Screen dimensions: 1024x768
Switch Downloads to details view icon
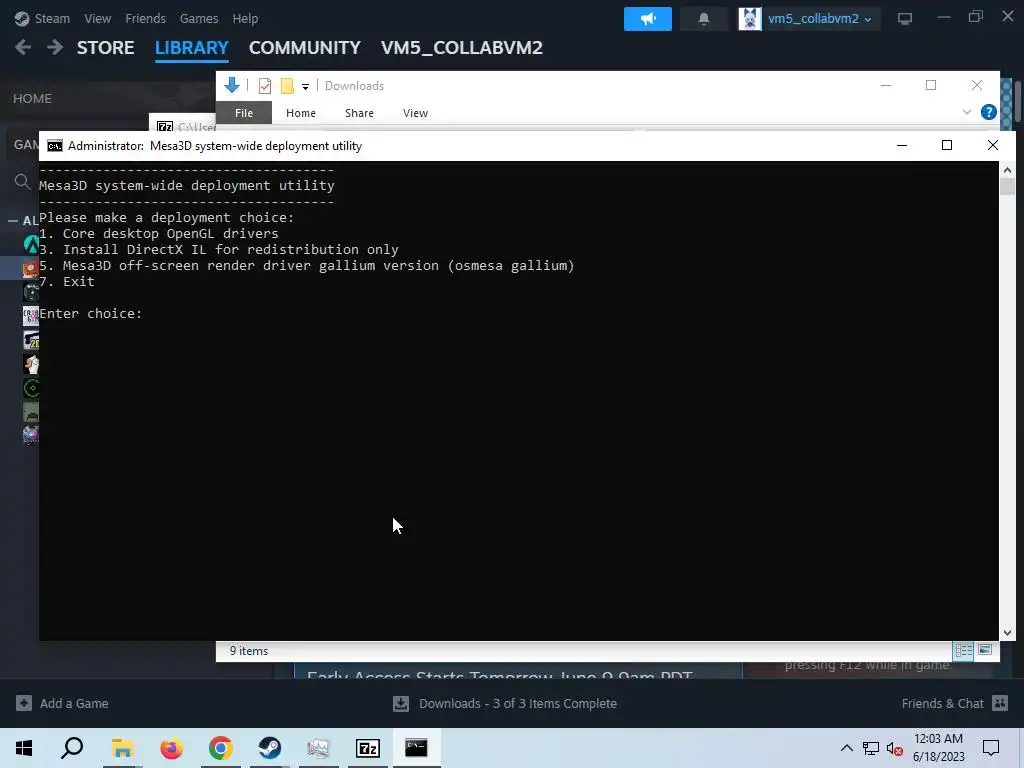(963, 650)
